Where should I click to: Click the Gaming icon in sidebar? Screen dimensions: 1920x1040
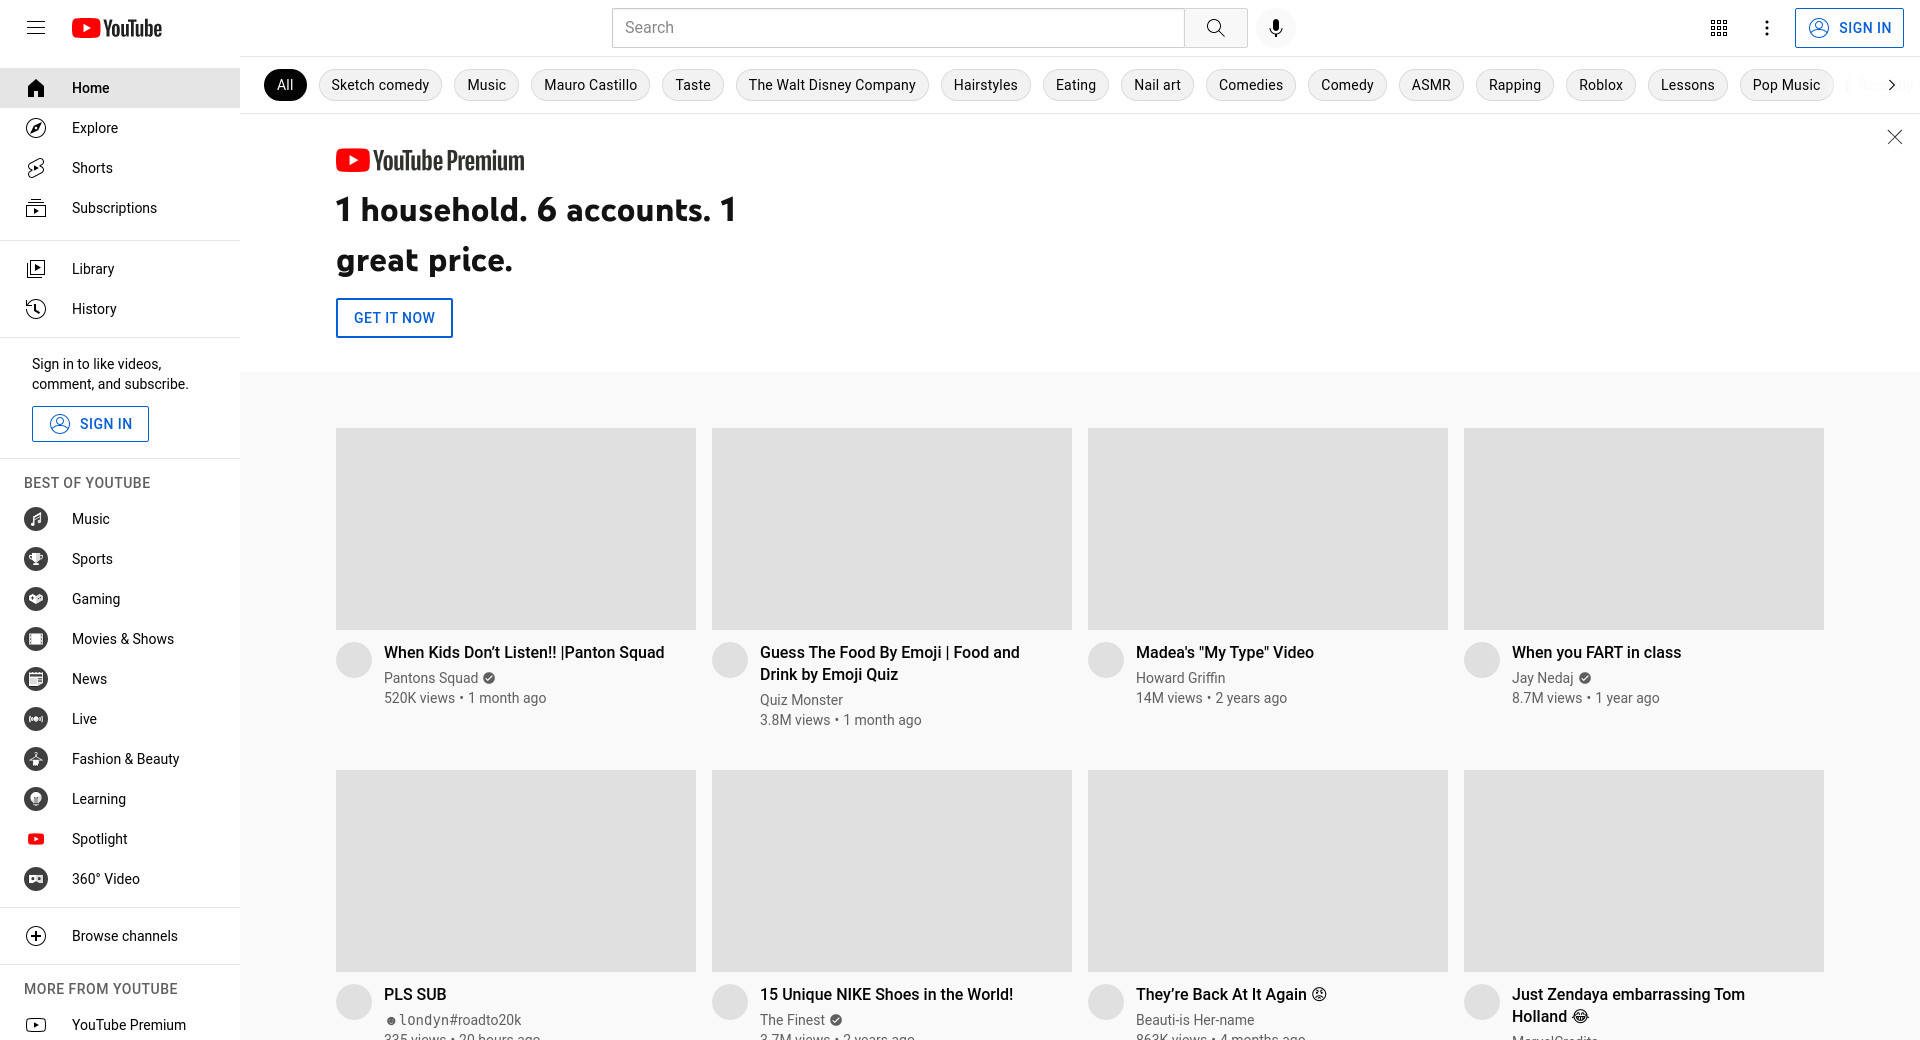36,599
